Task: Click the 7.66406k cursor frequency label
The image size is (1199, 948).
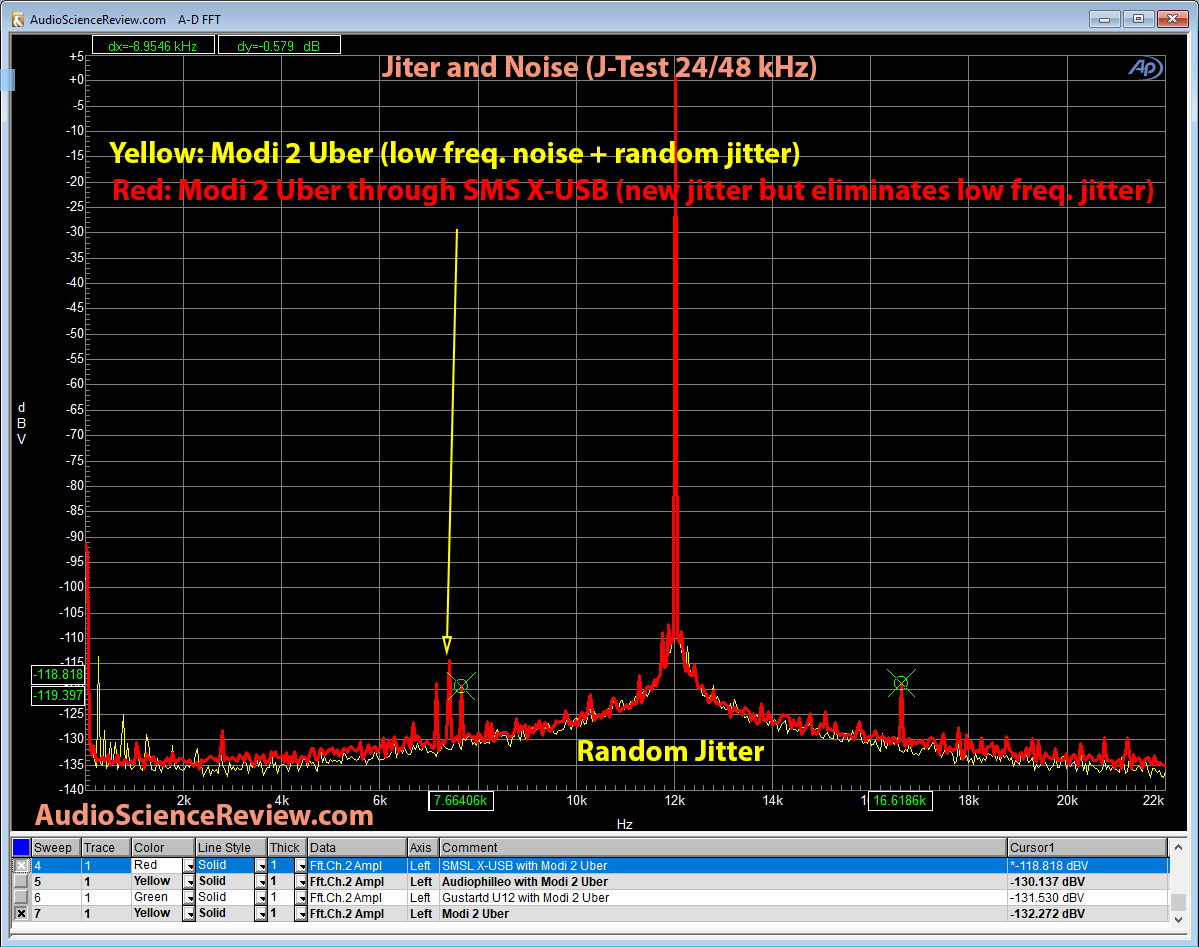Action: coord(460,800)
